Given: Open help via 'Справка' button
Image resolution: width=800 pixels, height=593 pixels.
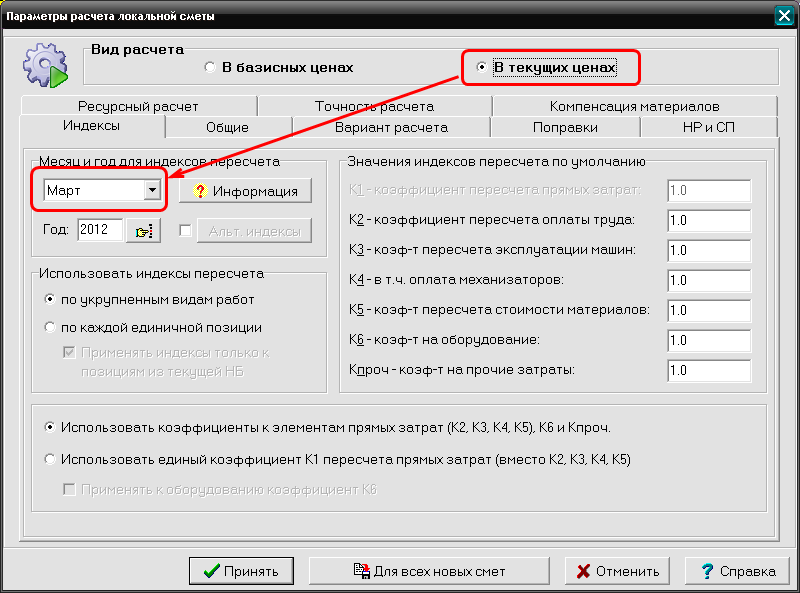Looking at the screenshot, I should point(738,571).
